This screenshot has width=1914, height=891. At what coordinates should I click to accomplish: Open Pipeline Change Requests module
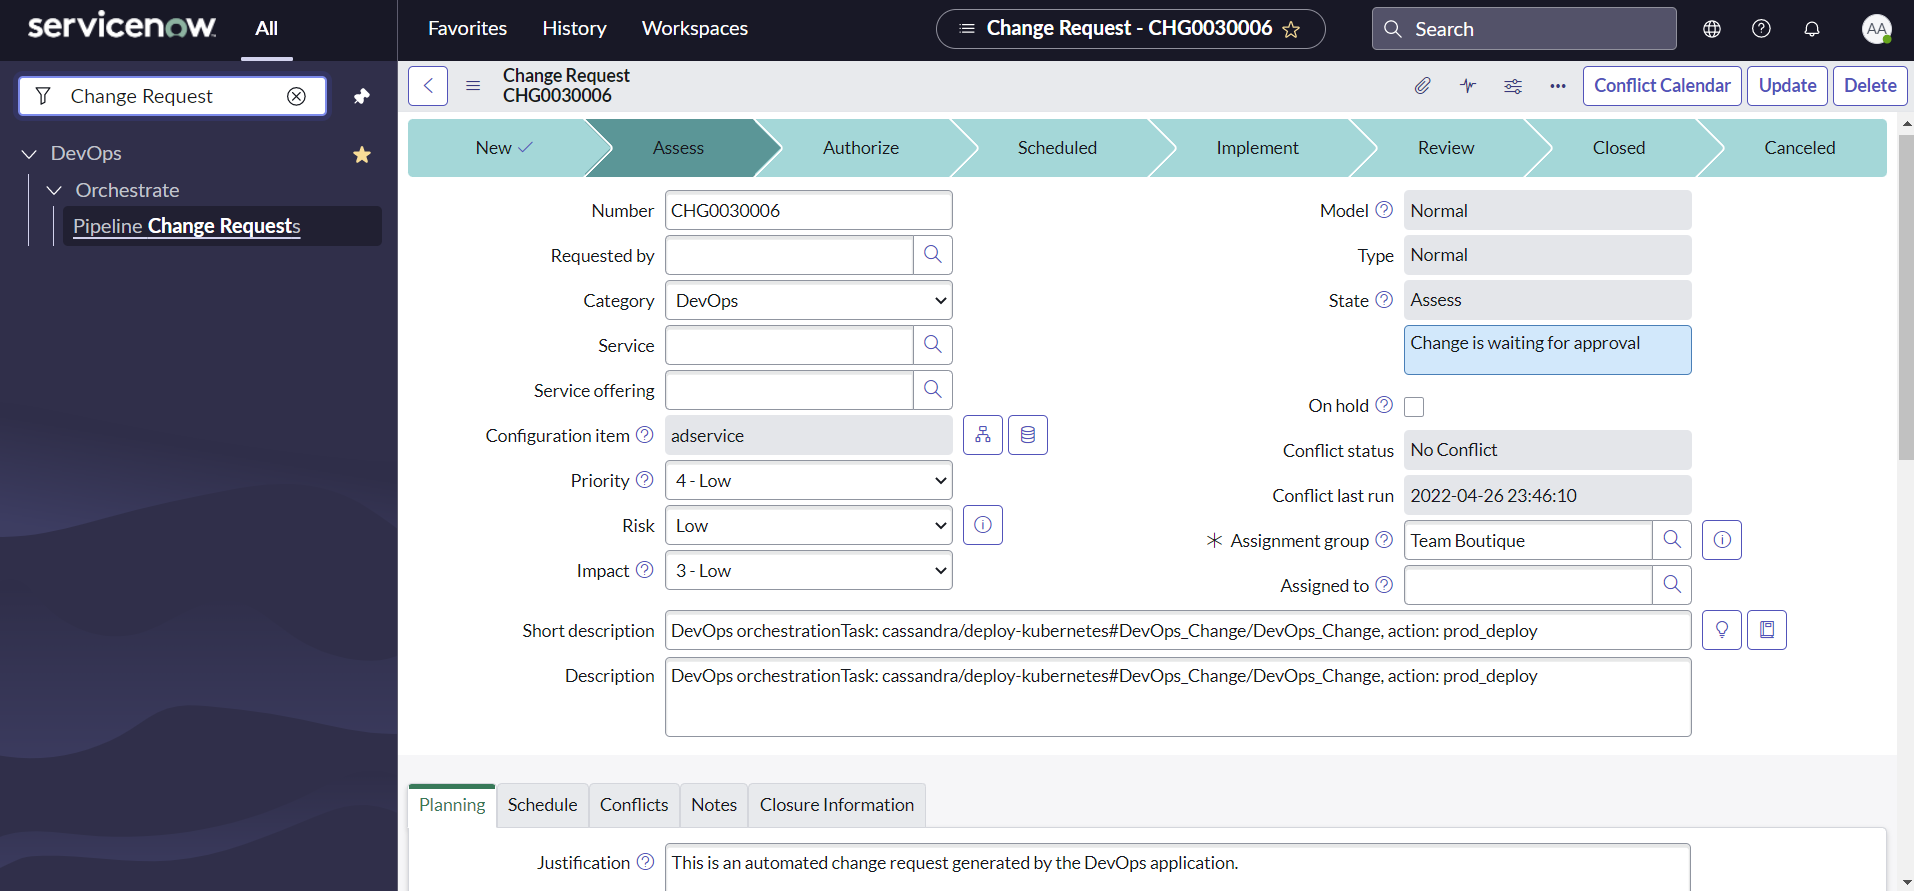click(186, 226)
